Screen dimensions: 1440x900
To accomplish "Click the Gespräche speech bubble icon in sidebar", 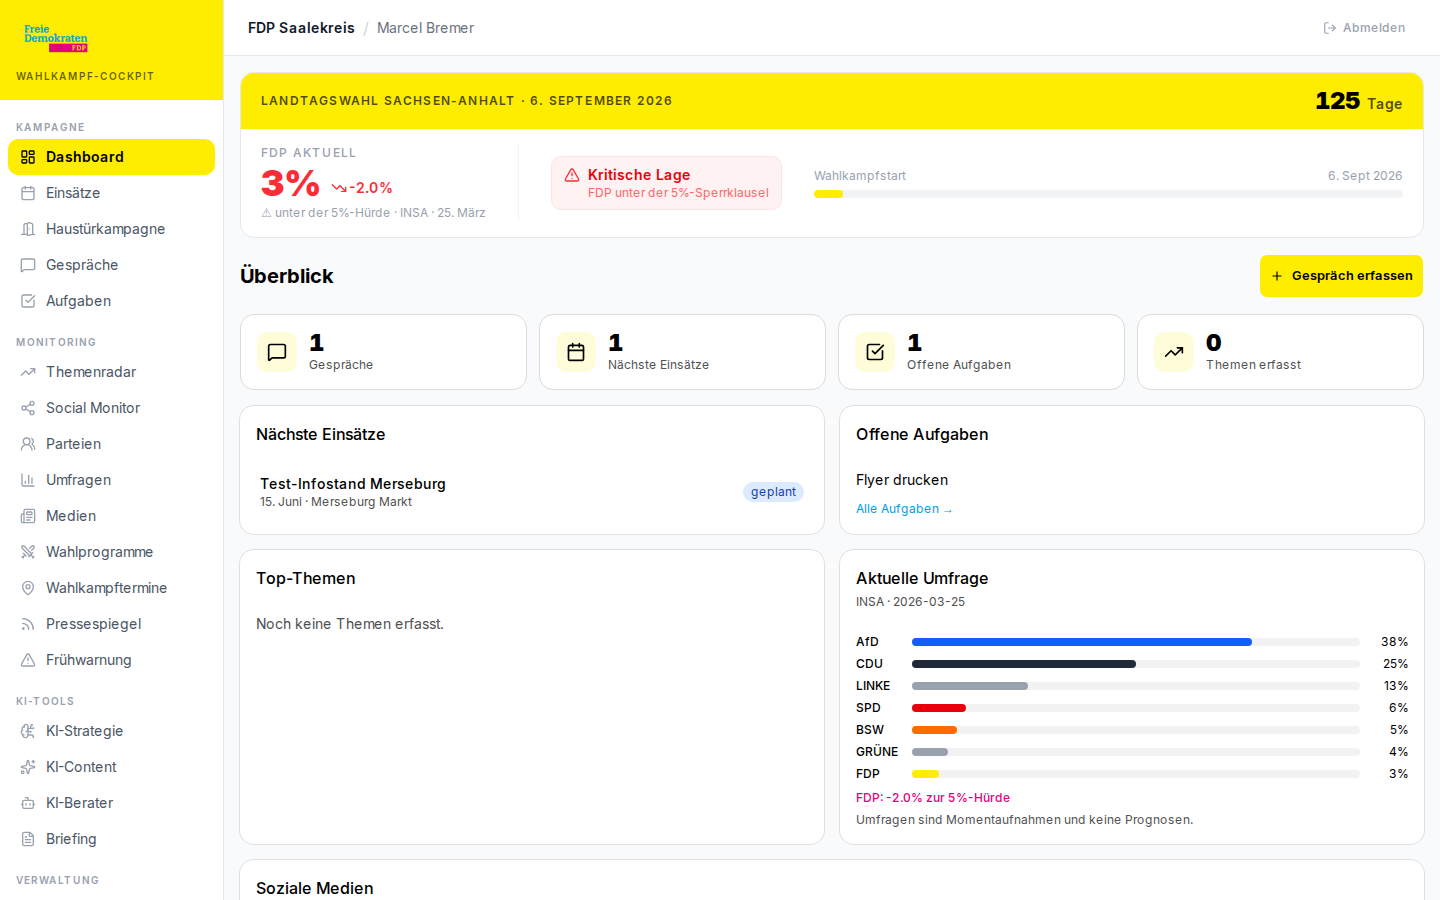I will tap(28, 265).
